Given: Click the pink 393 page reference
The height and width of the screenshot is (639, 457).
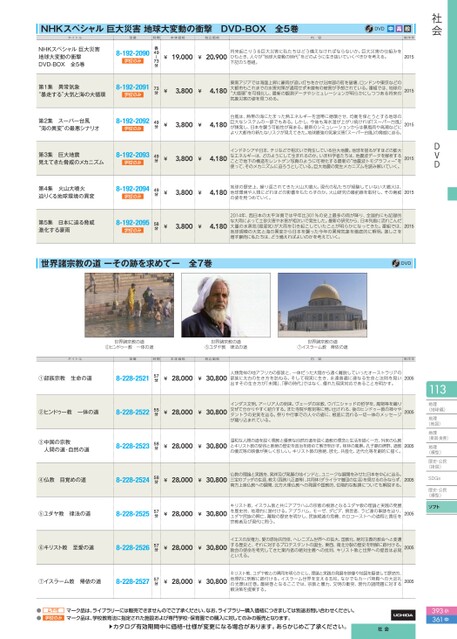Looking at the screenshot, I should (x=441, y=611).
